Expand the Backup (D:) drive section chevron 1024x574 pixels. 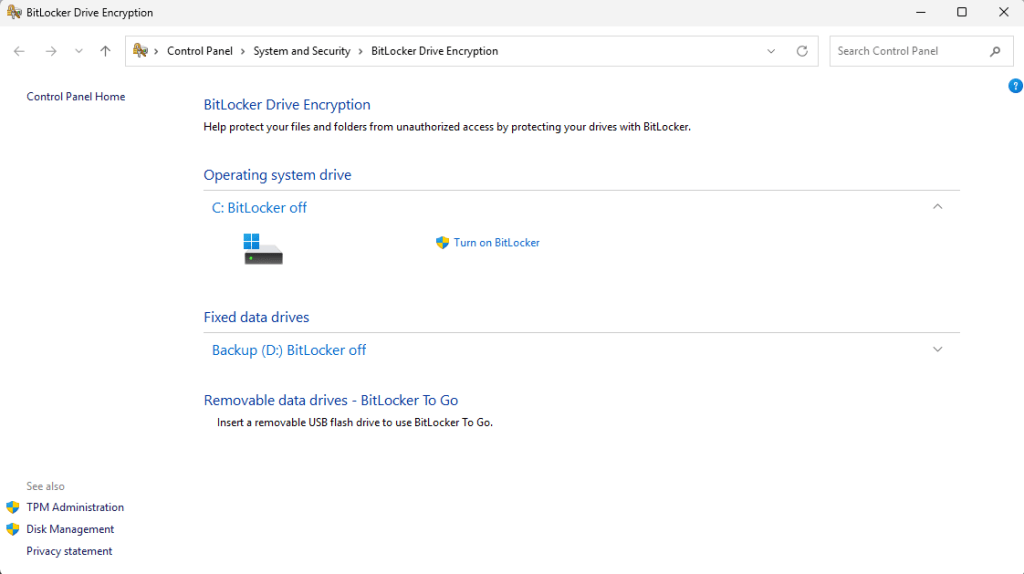tap(938, 350)
